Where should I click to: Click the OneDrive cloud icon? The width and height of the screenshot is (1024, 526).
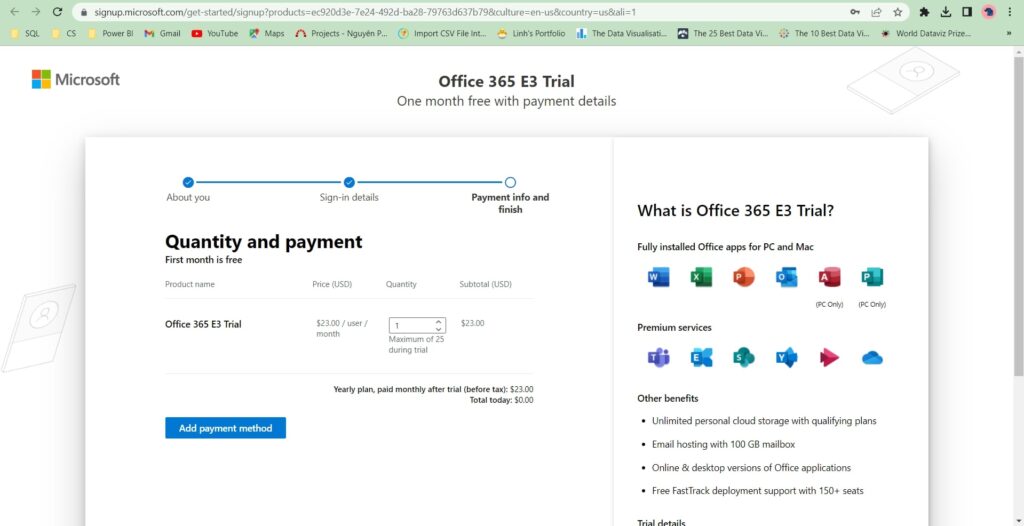[872, 357]
